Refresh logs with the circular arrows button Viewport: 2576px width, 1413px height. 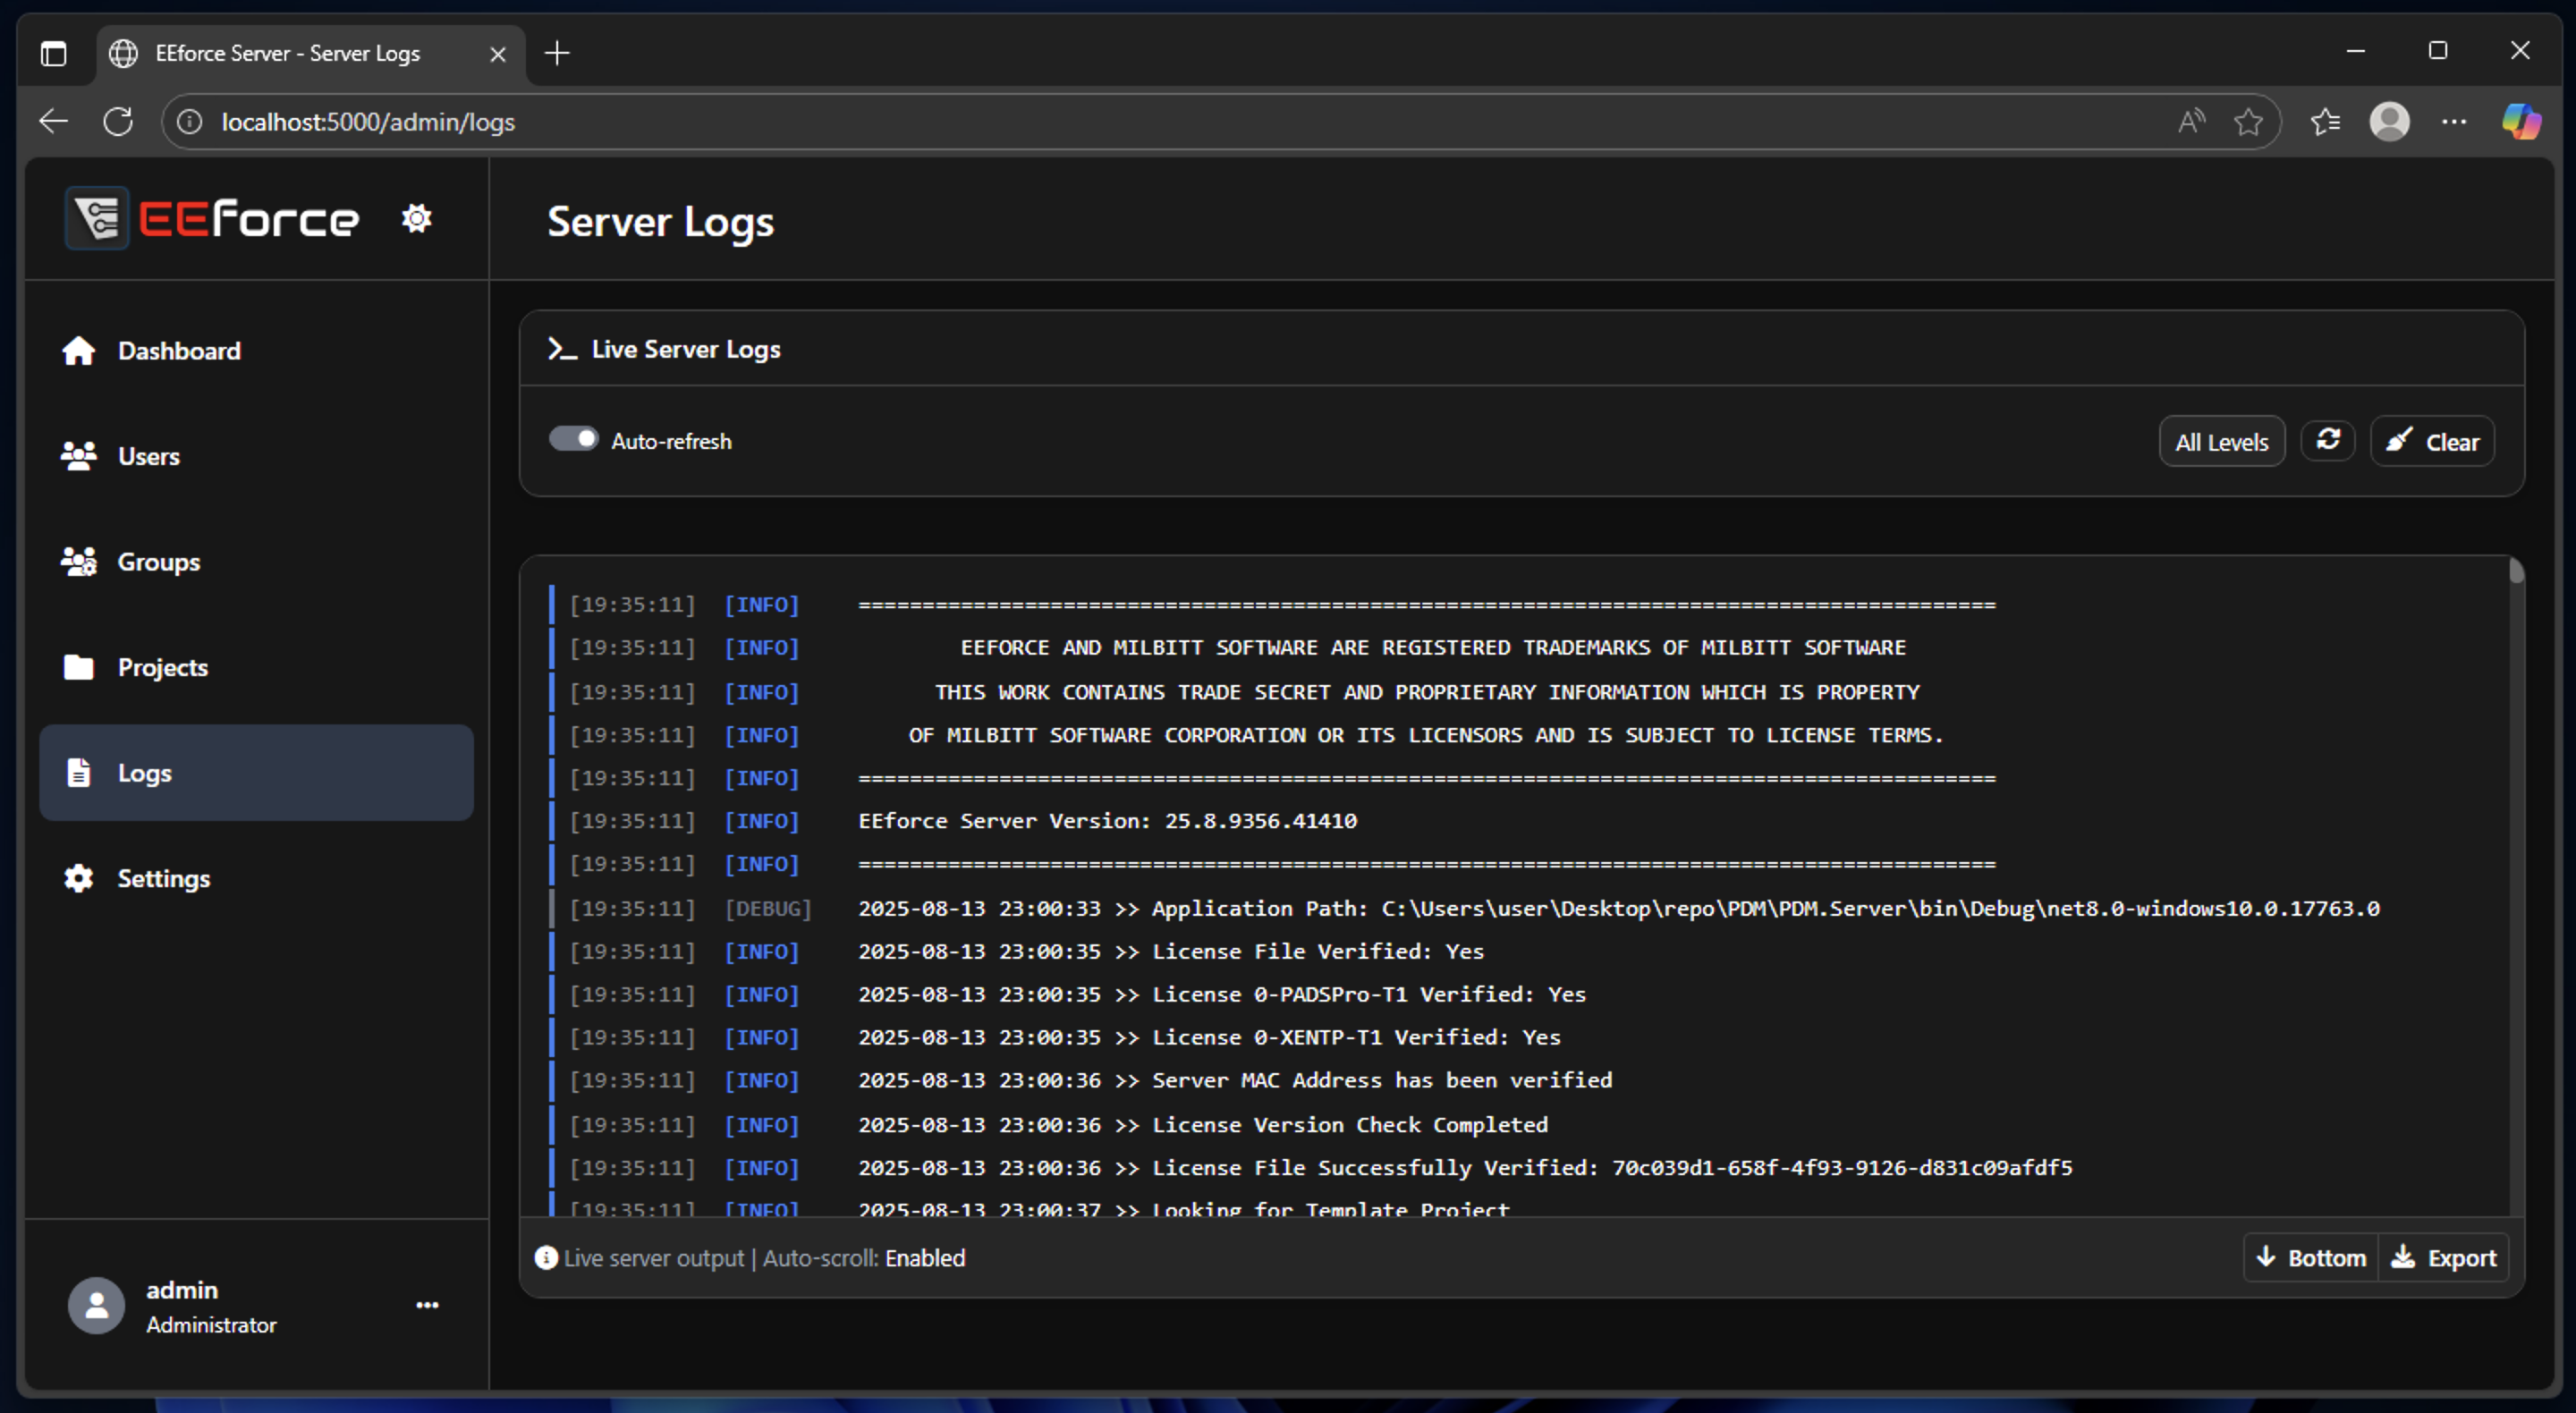[2327, 440]
